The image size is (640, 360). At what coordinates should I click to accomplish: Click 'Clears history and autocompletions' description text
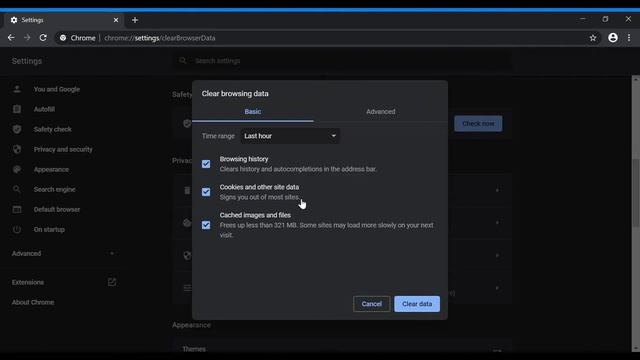pos(298,169)
